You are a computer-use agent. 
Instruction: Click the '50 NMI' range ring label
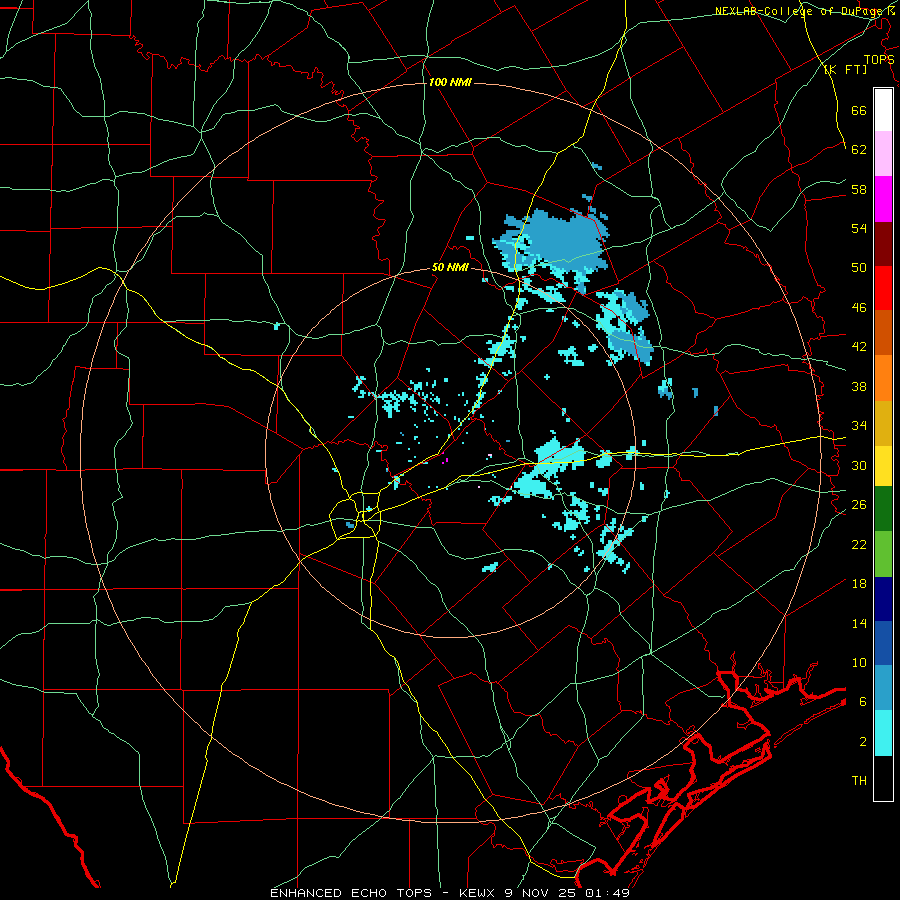tap(450, 267)
